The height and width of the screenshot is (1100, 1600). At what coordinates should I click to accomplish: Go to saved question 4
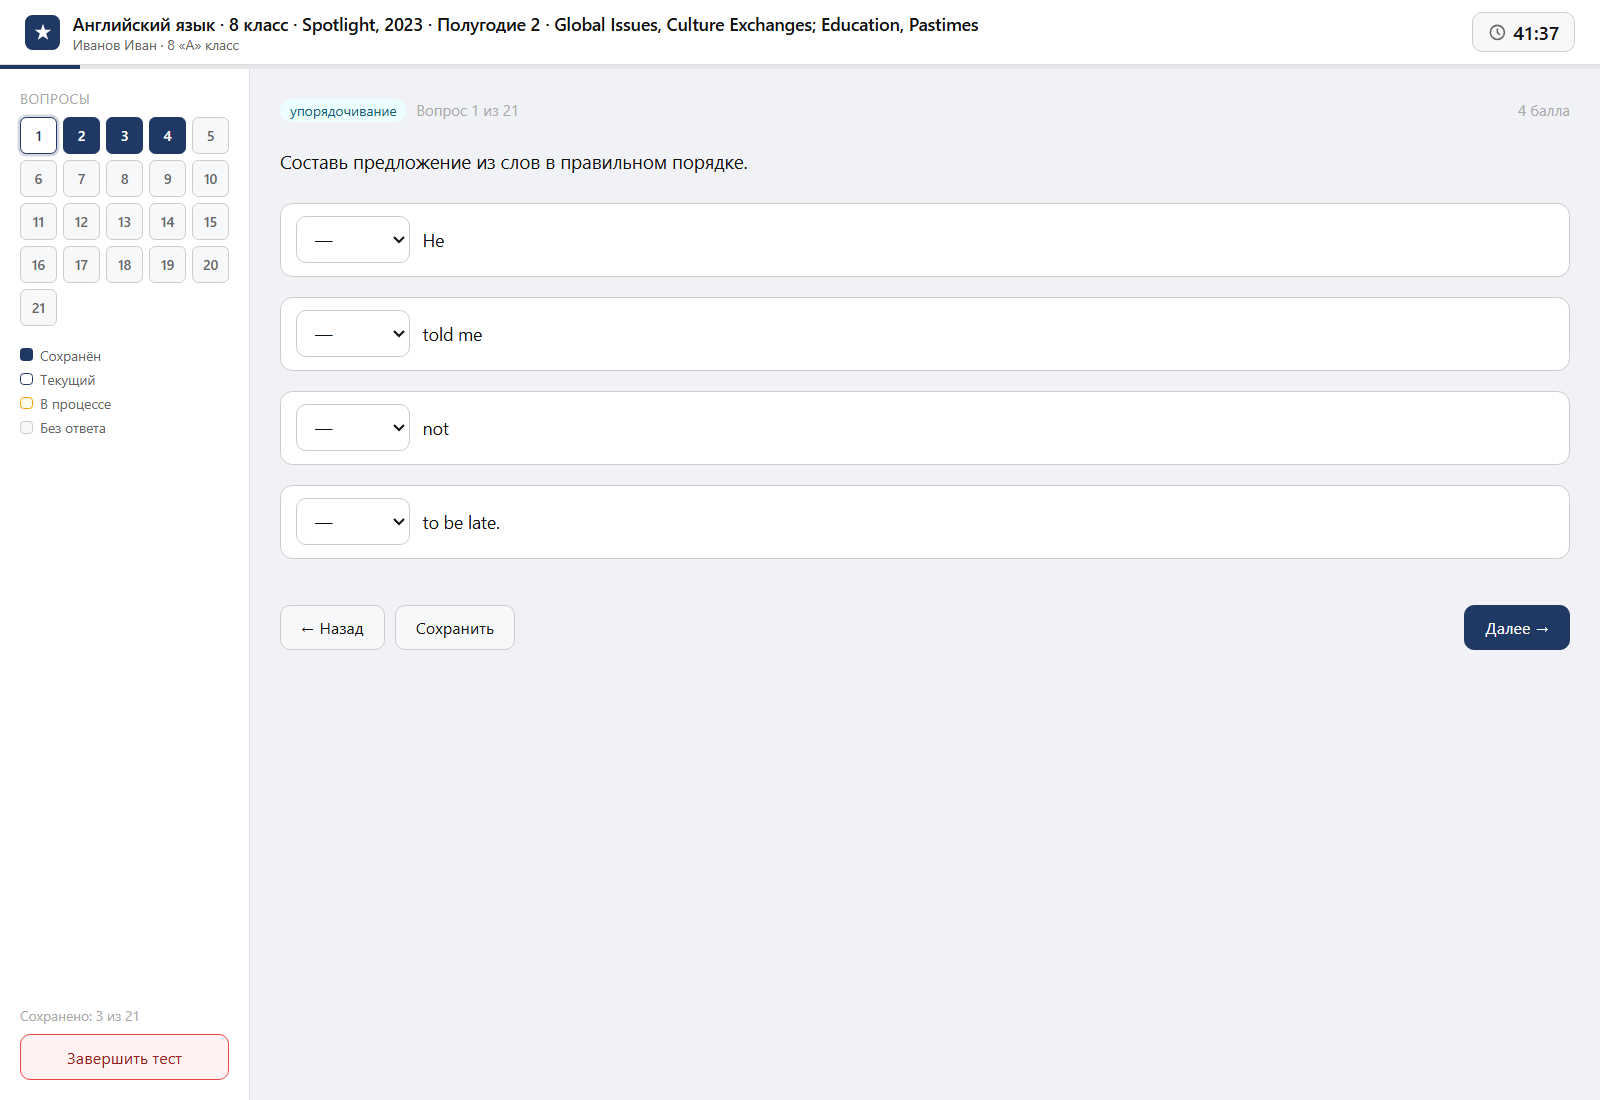click(167, 136)
